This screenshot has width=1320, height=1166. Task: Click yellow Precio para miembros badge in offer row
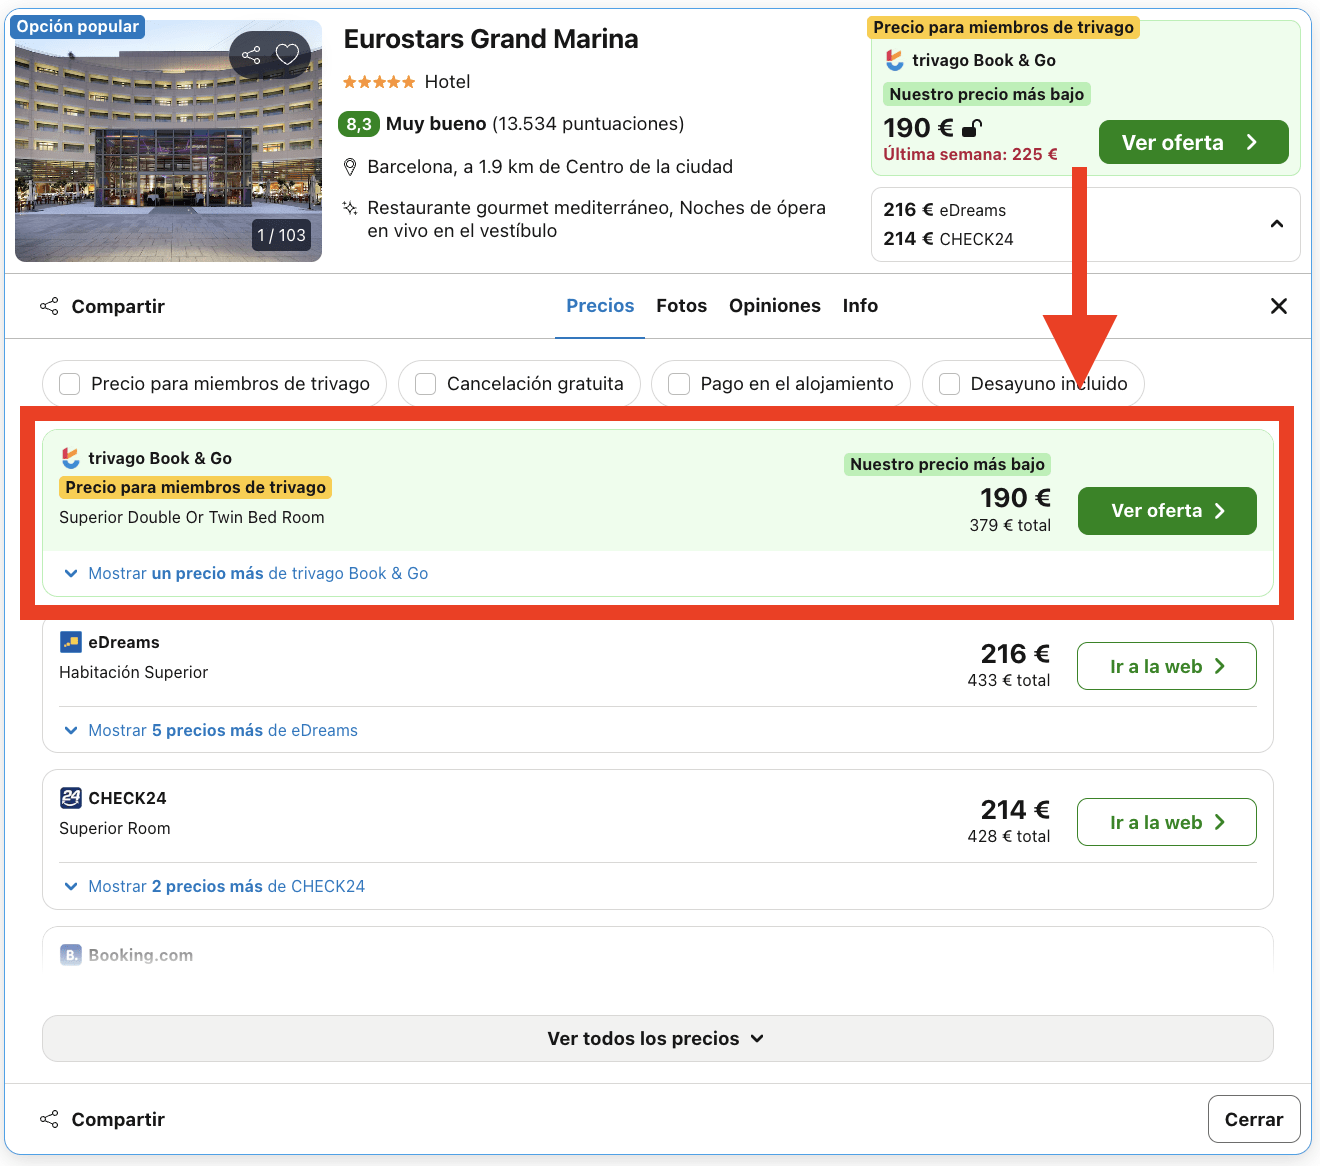[x=196, y=487]
